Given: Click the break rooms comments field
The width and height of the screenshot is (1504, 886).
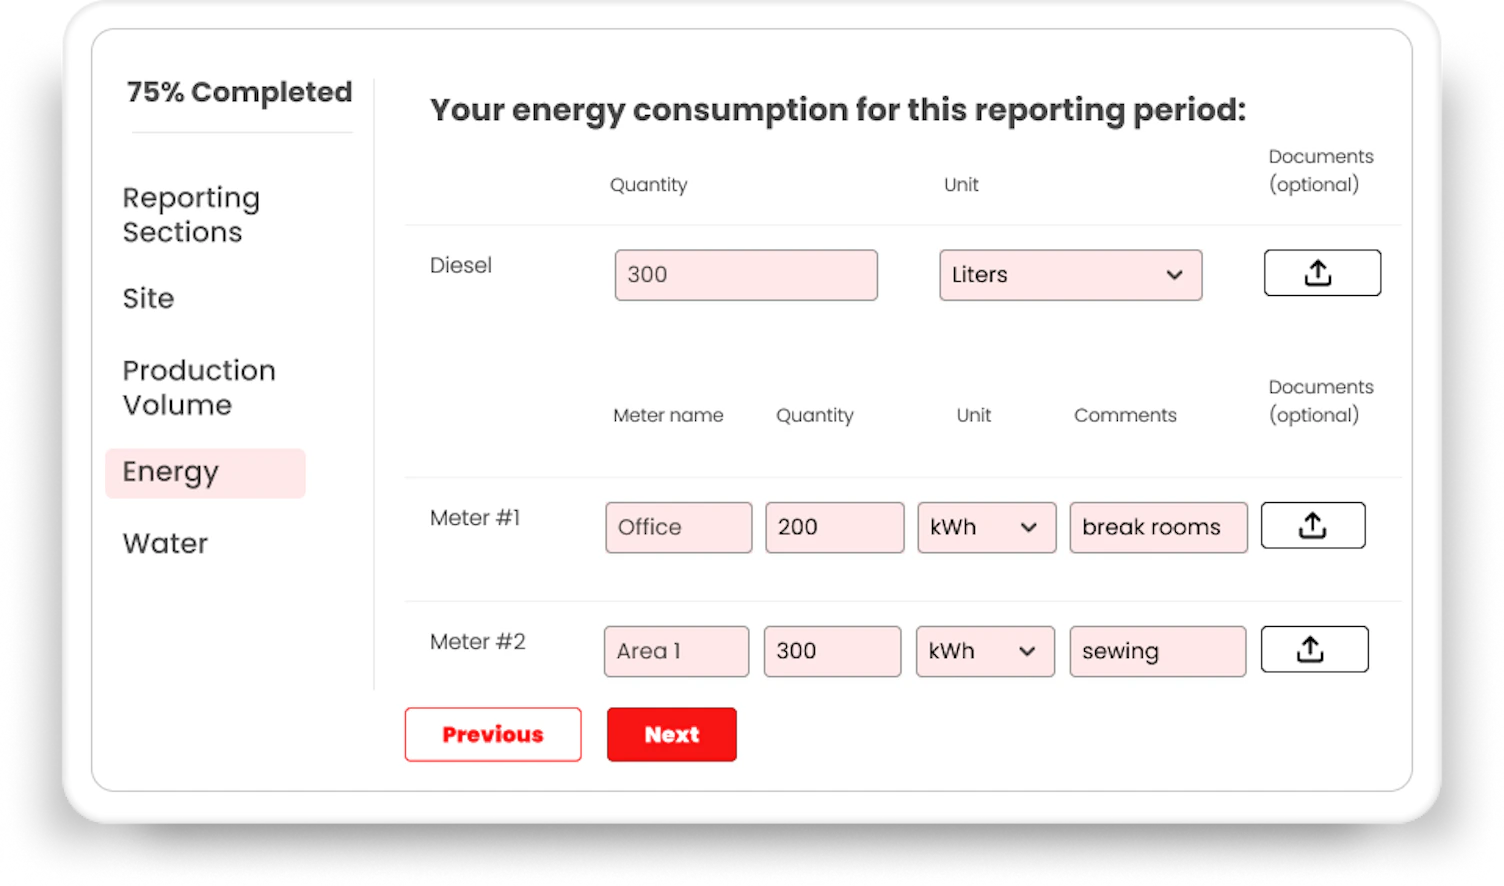Looking at the screenshot, I should coord(1157,527).
